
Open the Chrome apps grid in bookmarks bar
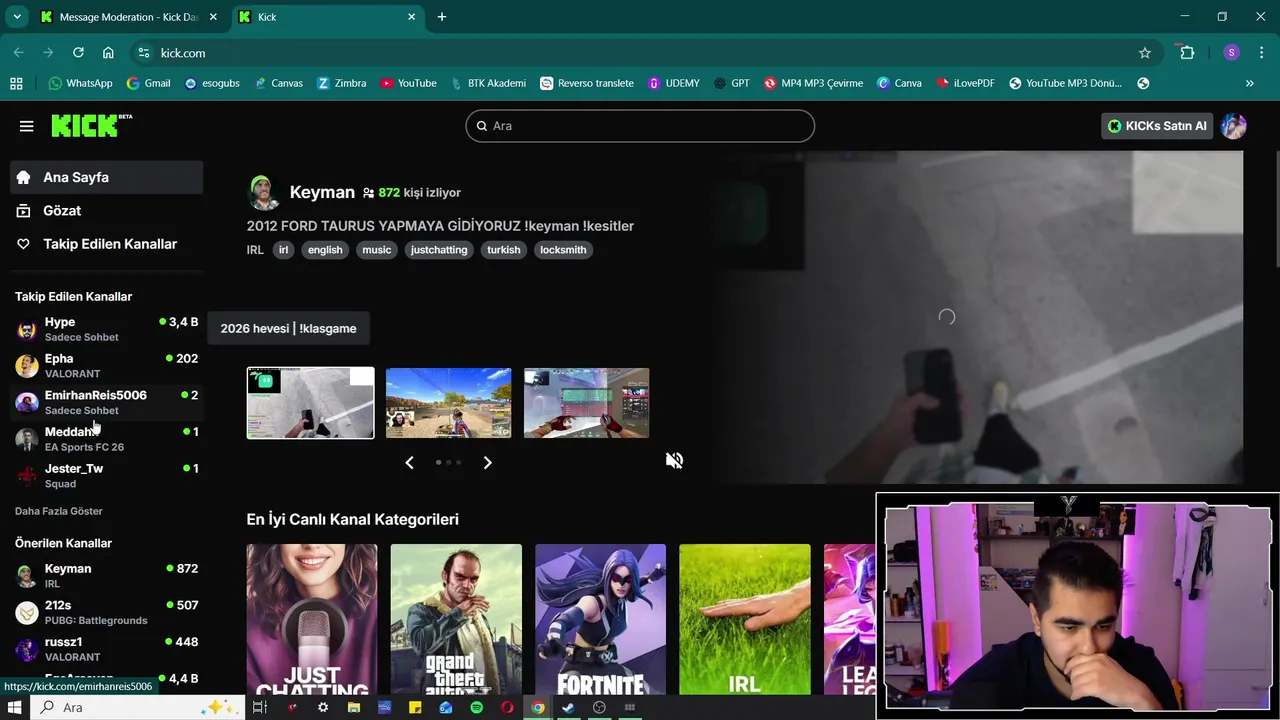pos(16,83)
